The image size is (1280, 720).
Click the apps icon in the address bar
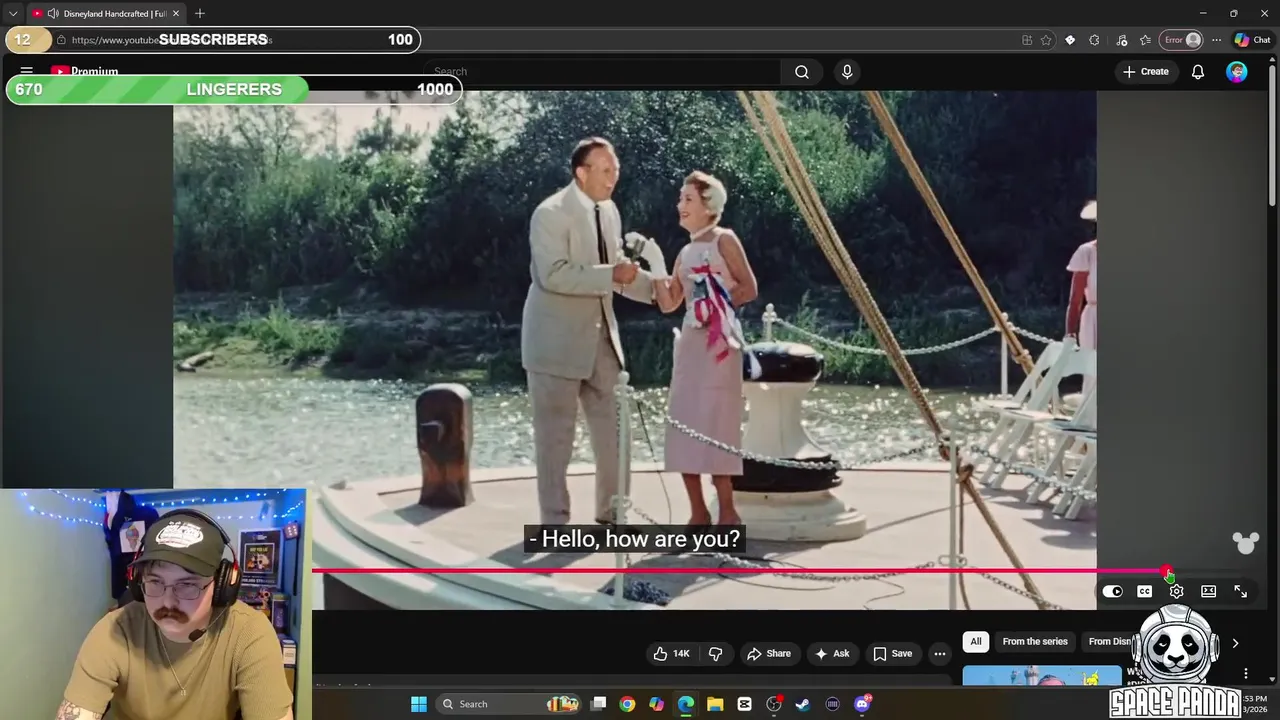1027,40
